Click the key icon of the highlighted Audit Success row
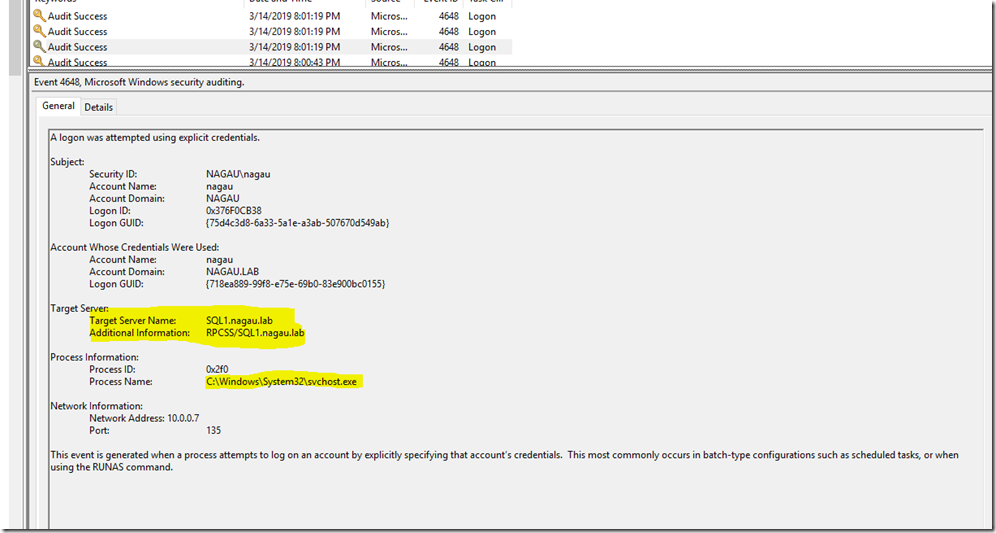 39,46
